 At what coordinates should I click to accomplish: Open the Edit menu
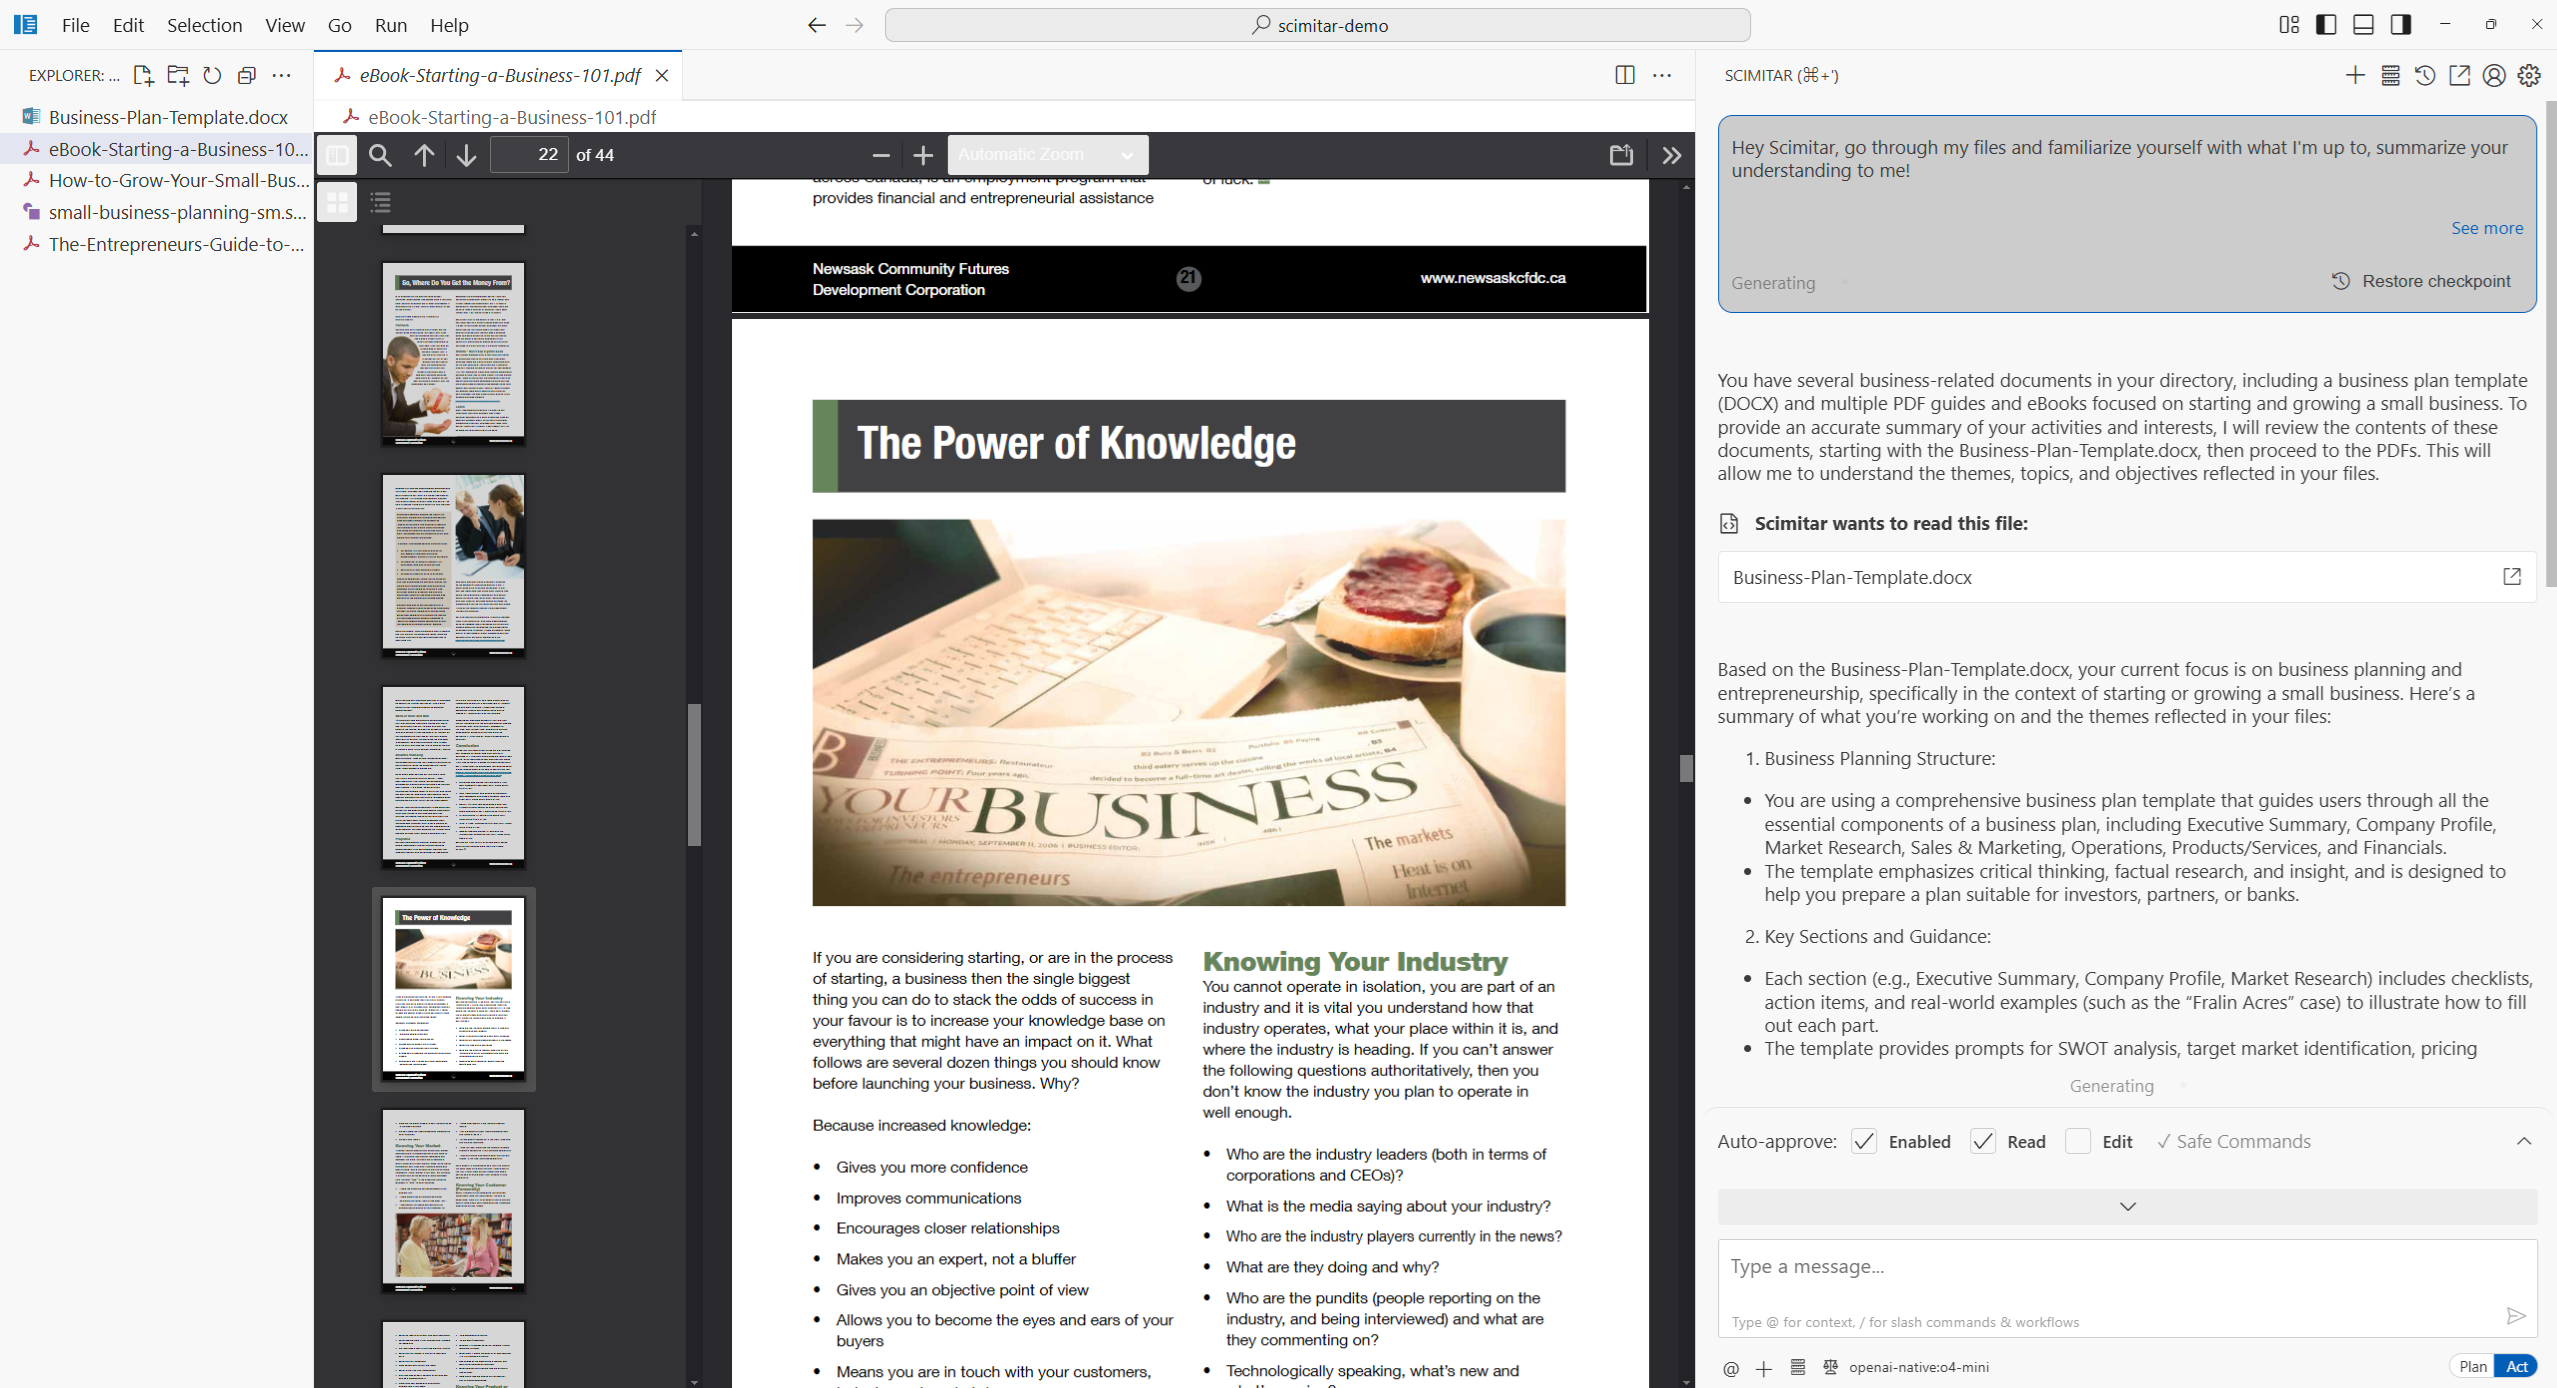128,25
